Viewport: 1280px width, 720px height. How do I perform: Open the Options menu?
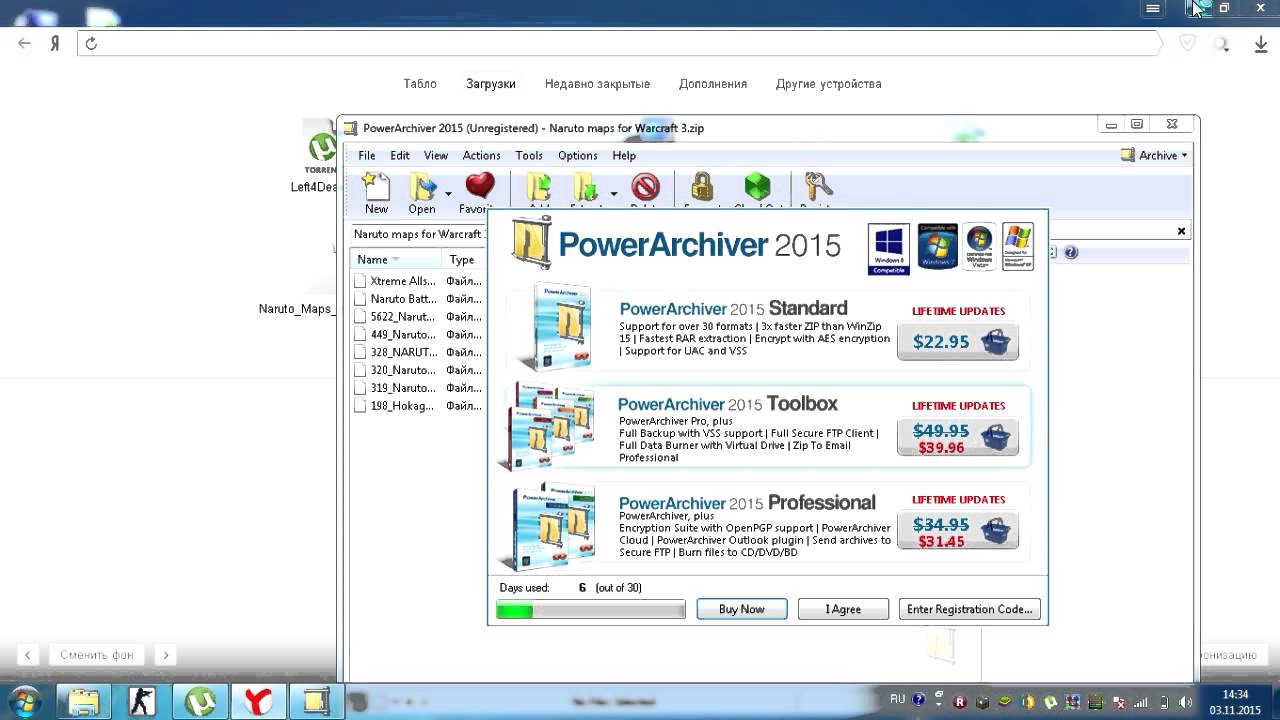pos(577,156)
